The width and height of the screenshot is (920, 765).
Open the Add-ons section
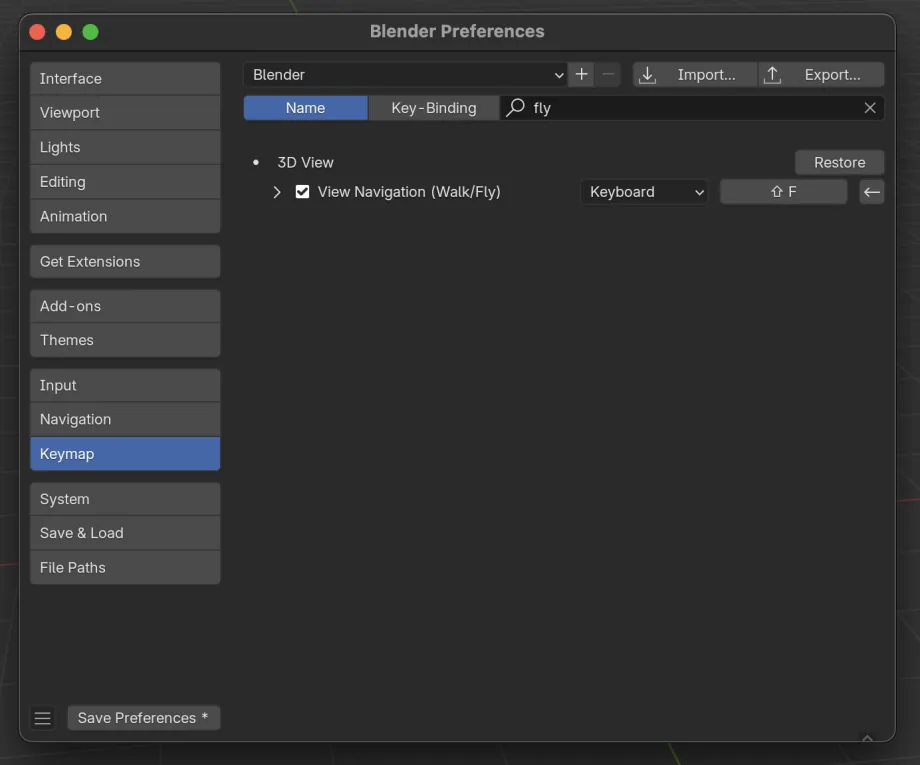pos(125,306)
